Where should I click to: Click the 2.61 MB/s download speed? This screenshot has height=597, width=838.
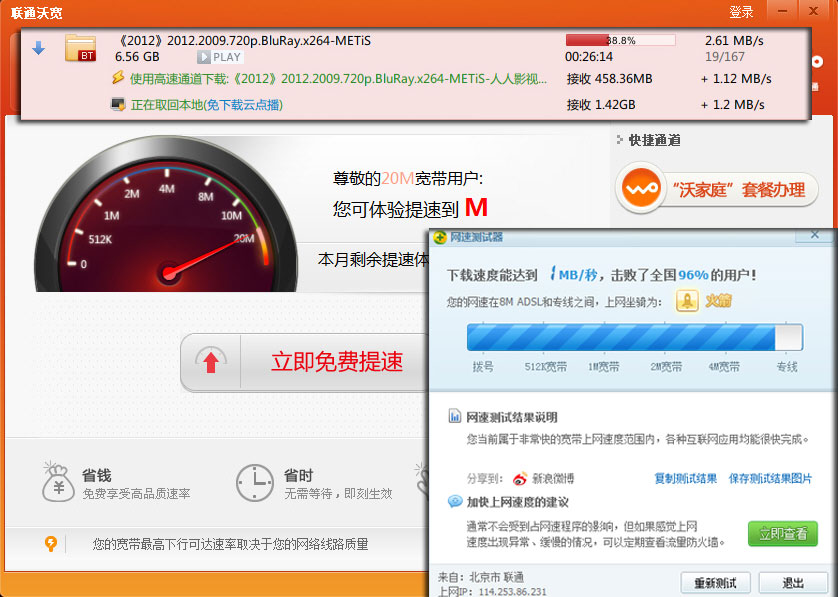click(x=734, y=41)
